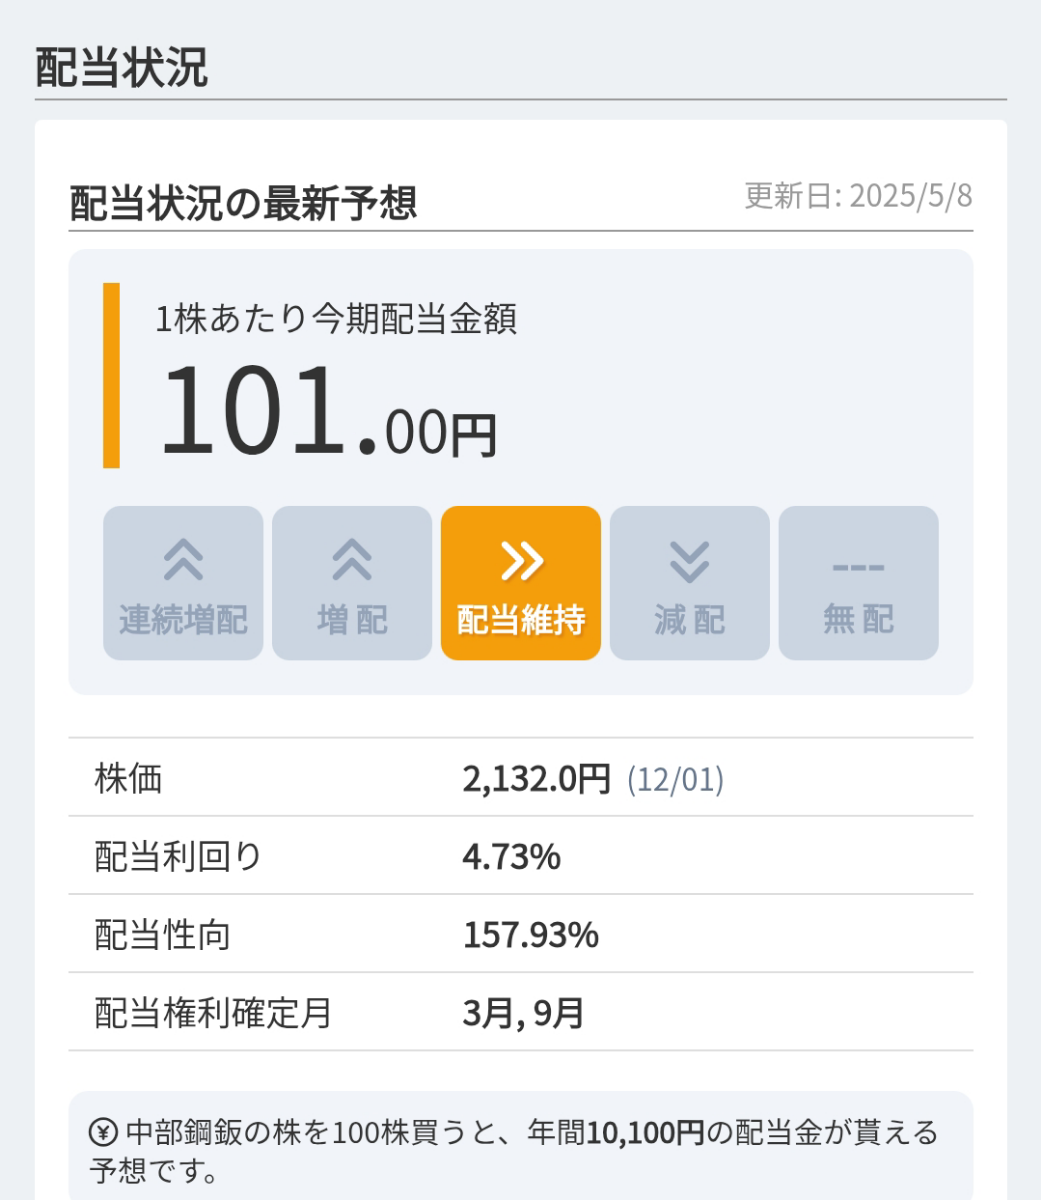Click the 配当性向 row label

(162, 935)
